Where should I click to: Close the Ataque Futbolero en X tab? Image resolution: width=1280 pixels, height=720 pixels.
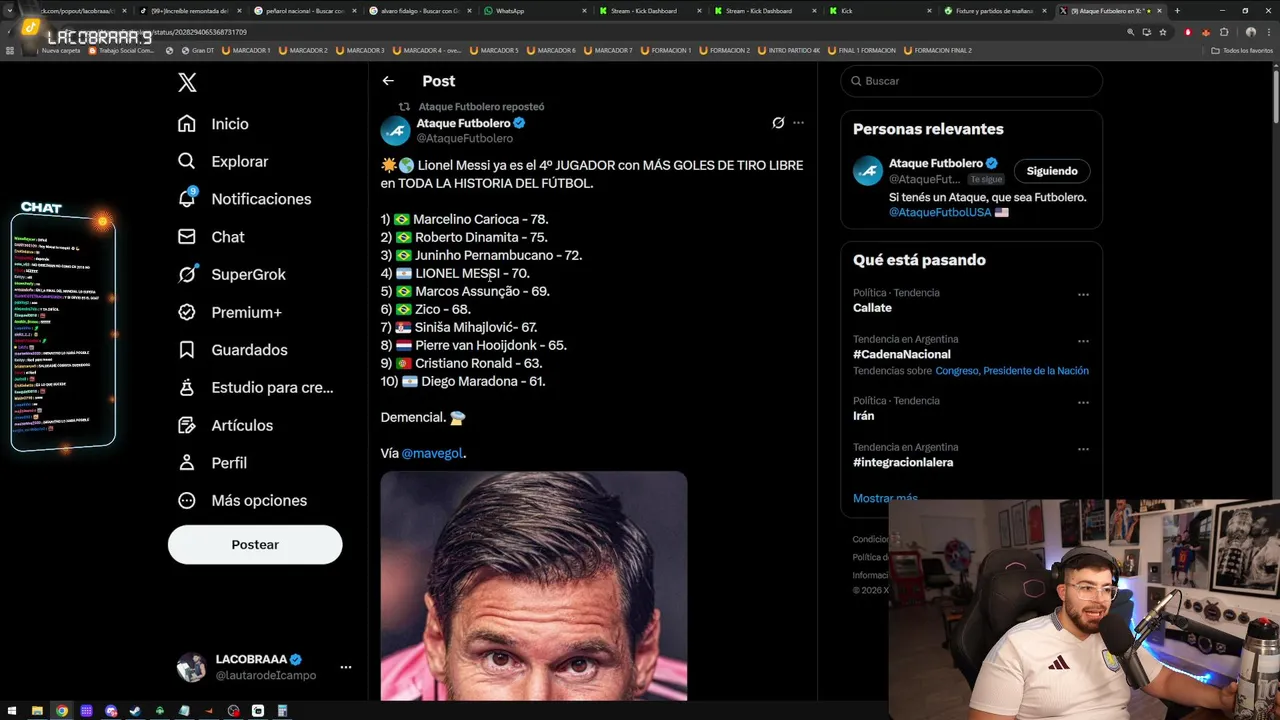click(1159, 10)
